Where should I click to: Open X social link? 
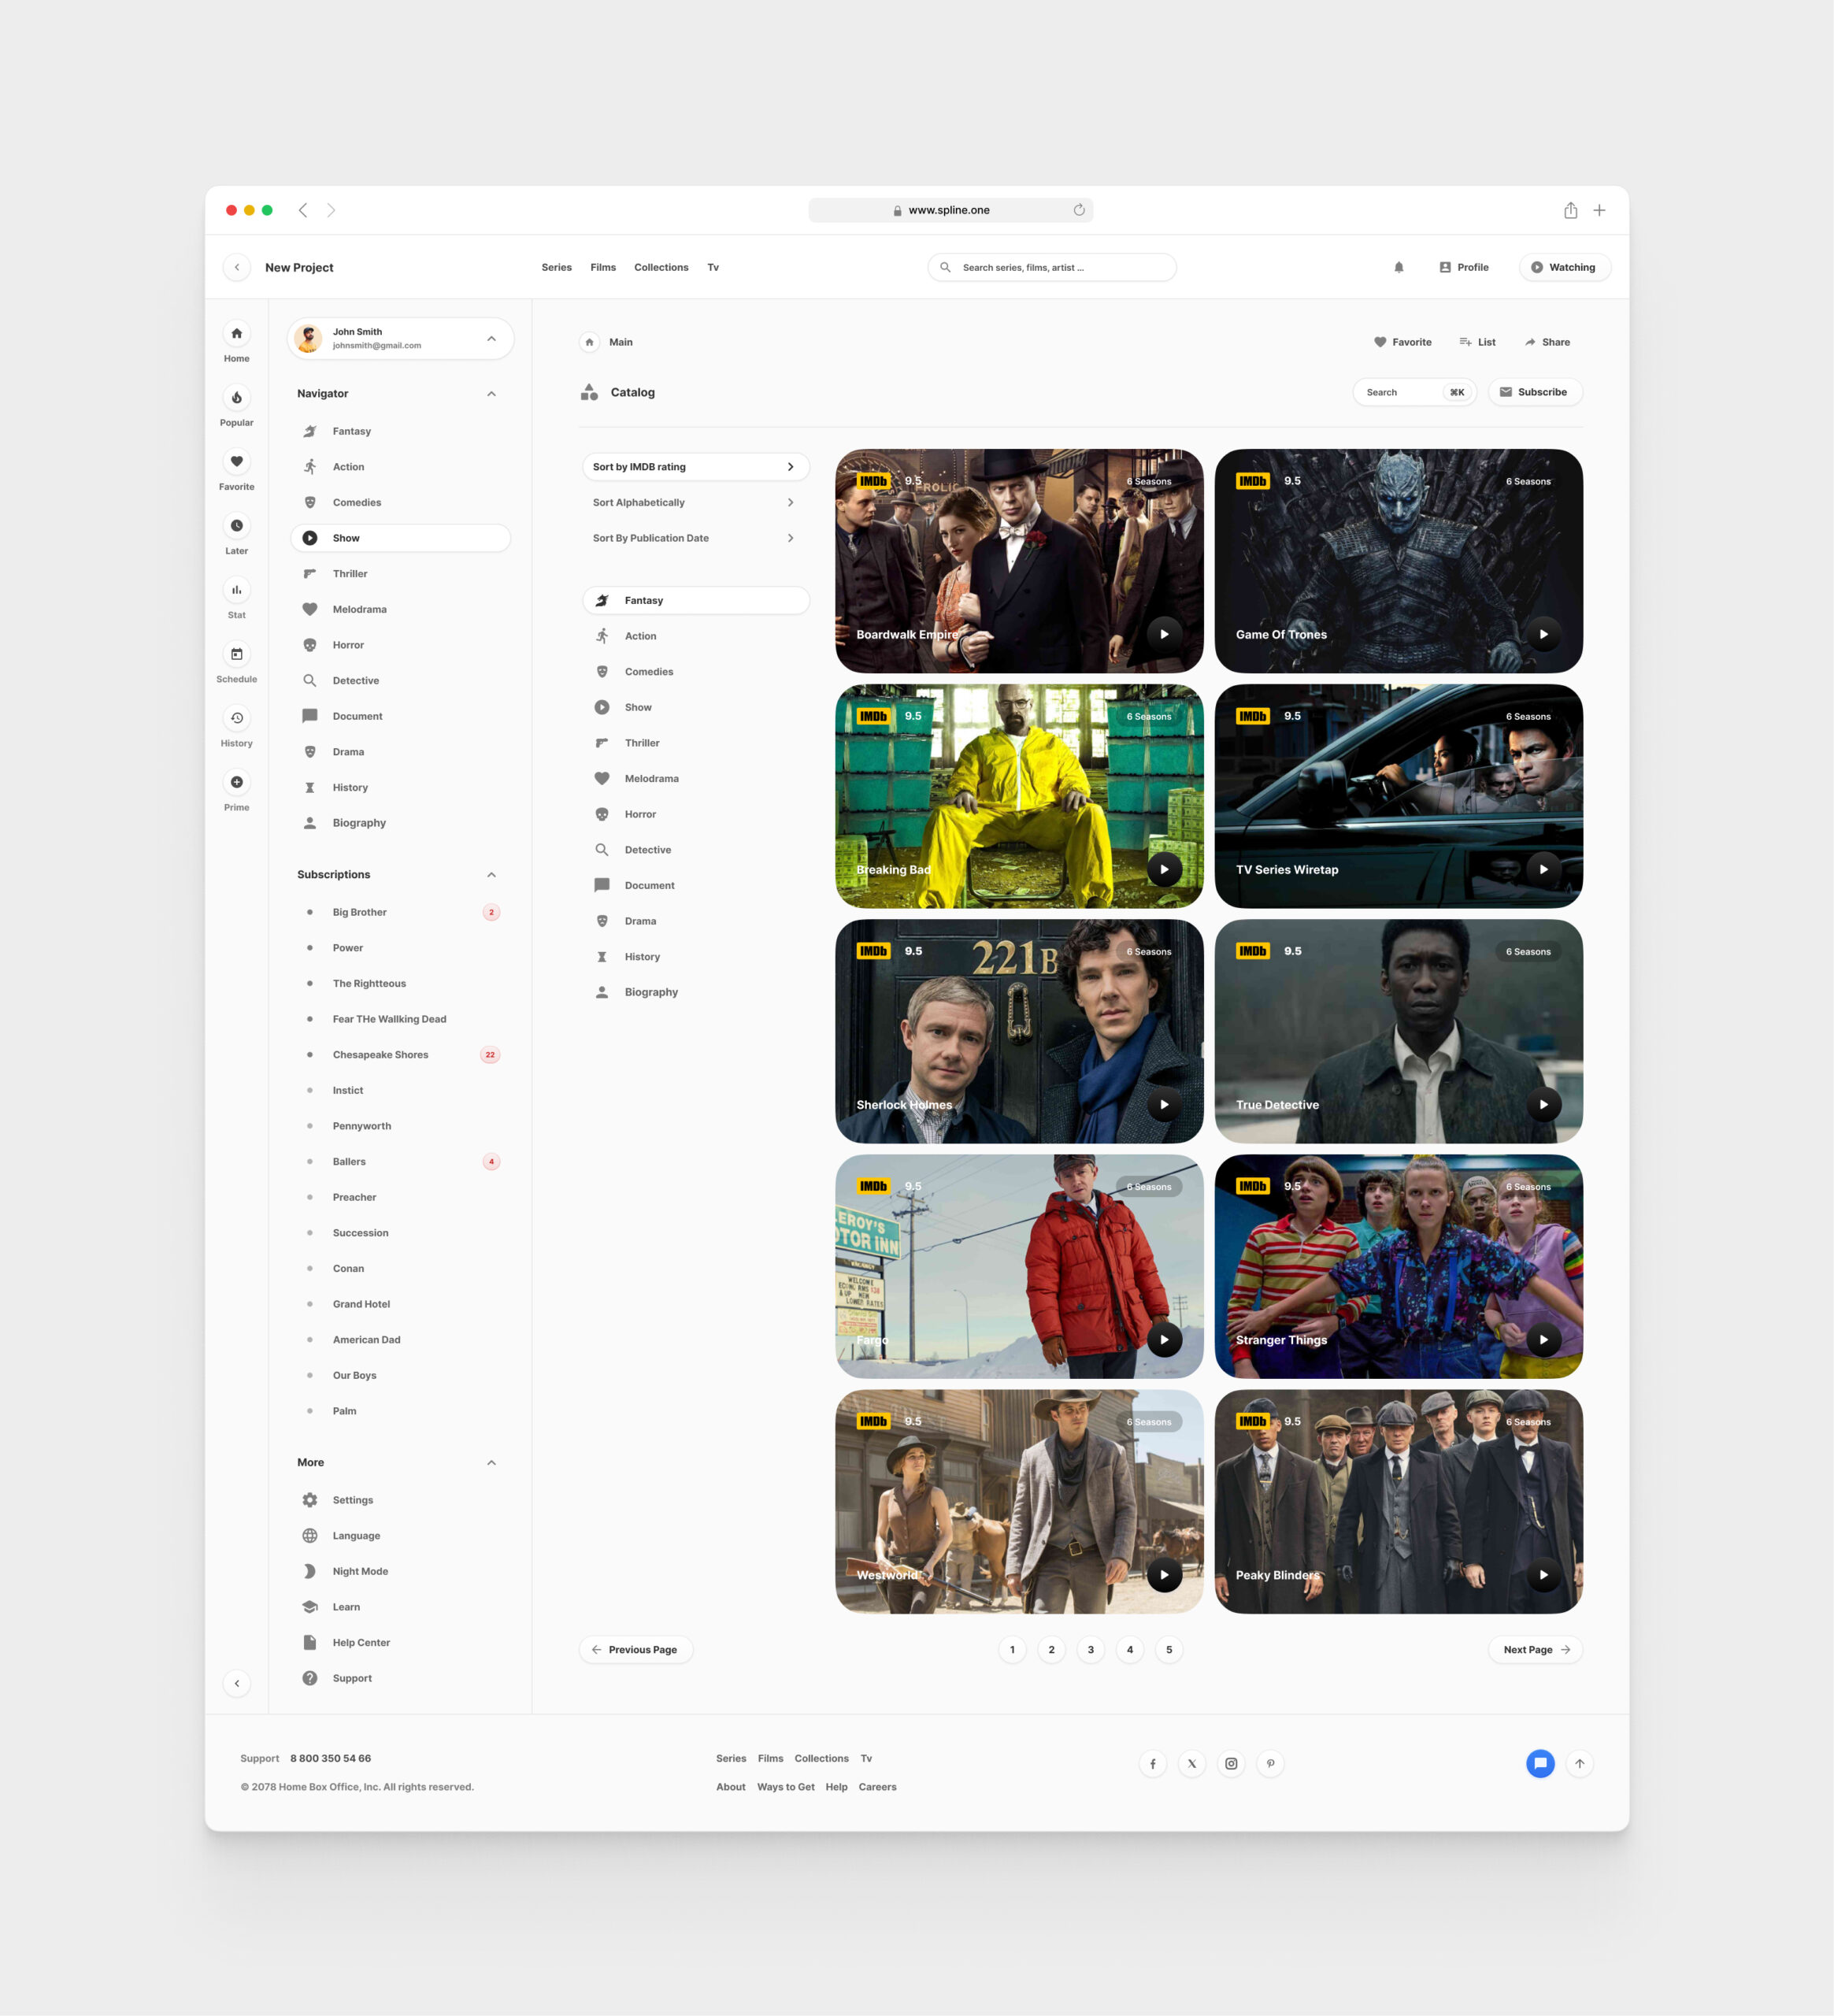click(x=1191, y=1763)
